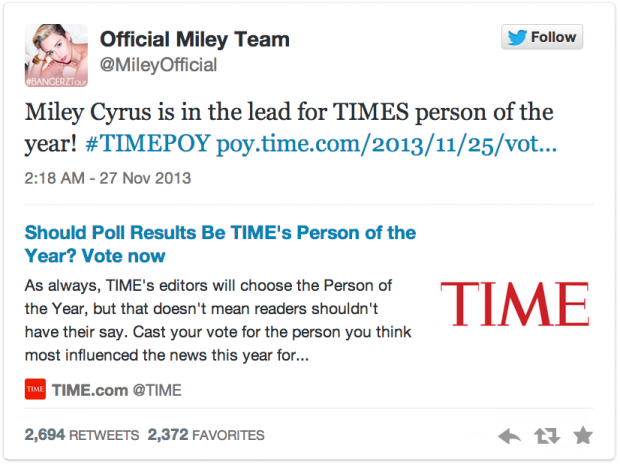620x464 pixels.
Task: Open the Official Miley Team profile picture
Action: [x=56, y=55]
